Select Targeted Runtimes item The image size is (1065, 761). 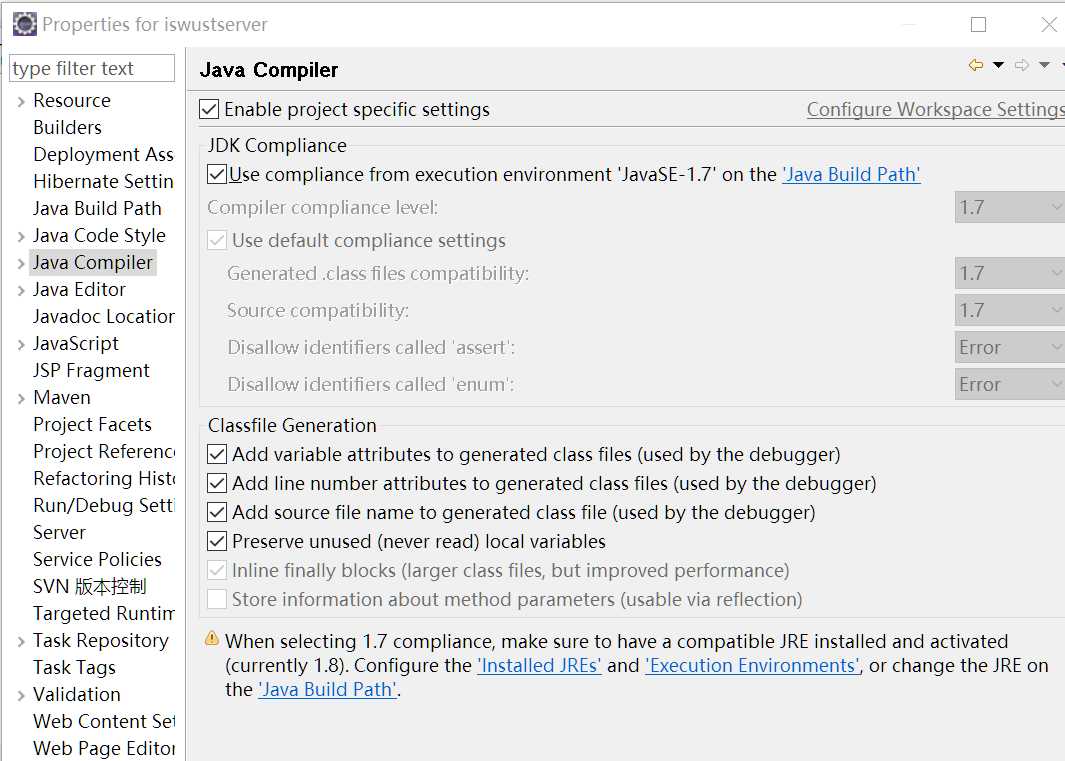tap(103, 614)
